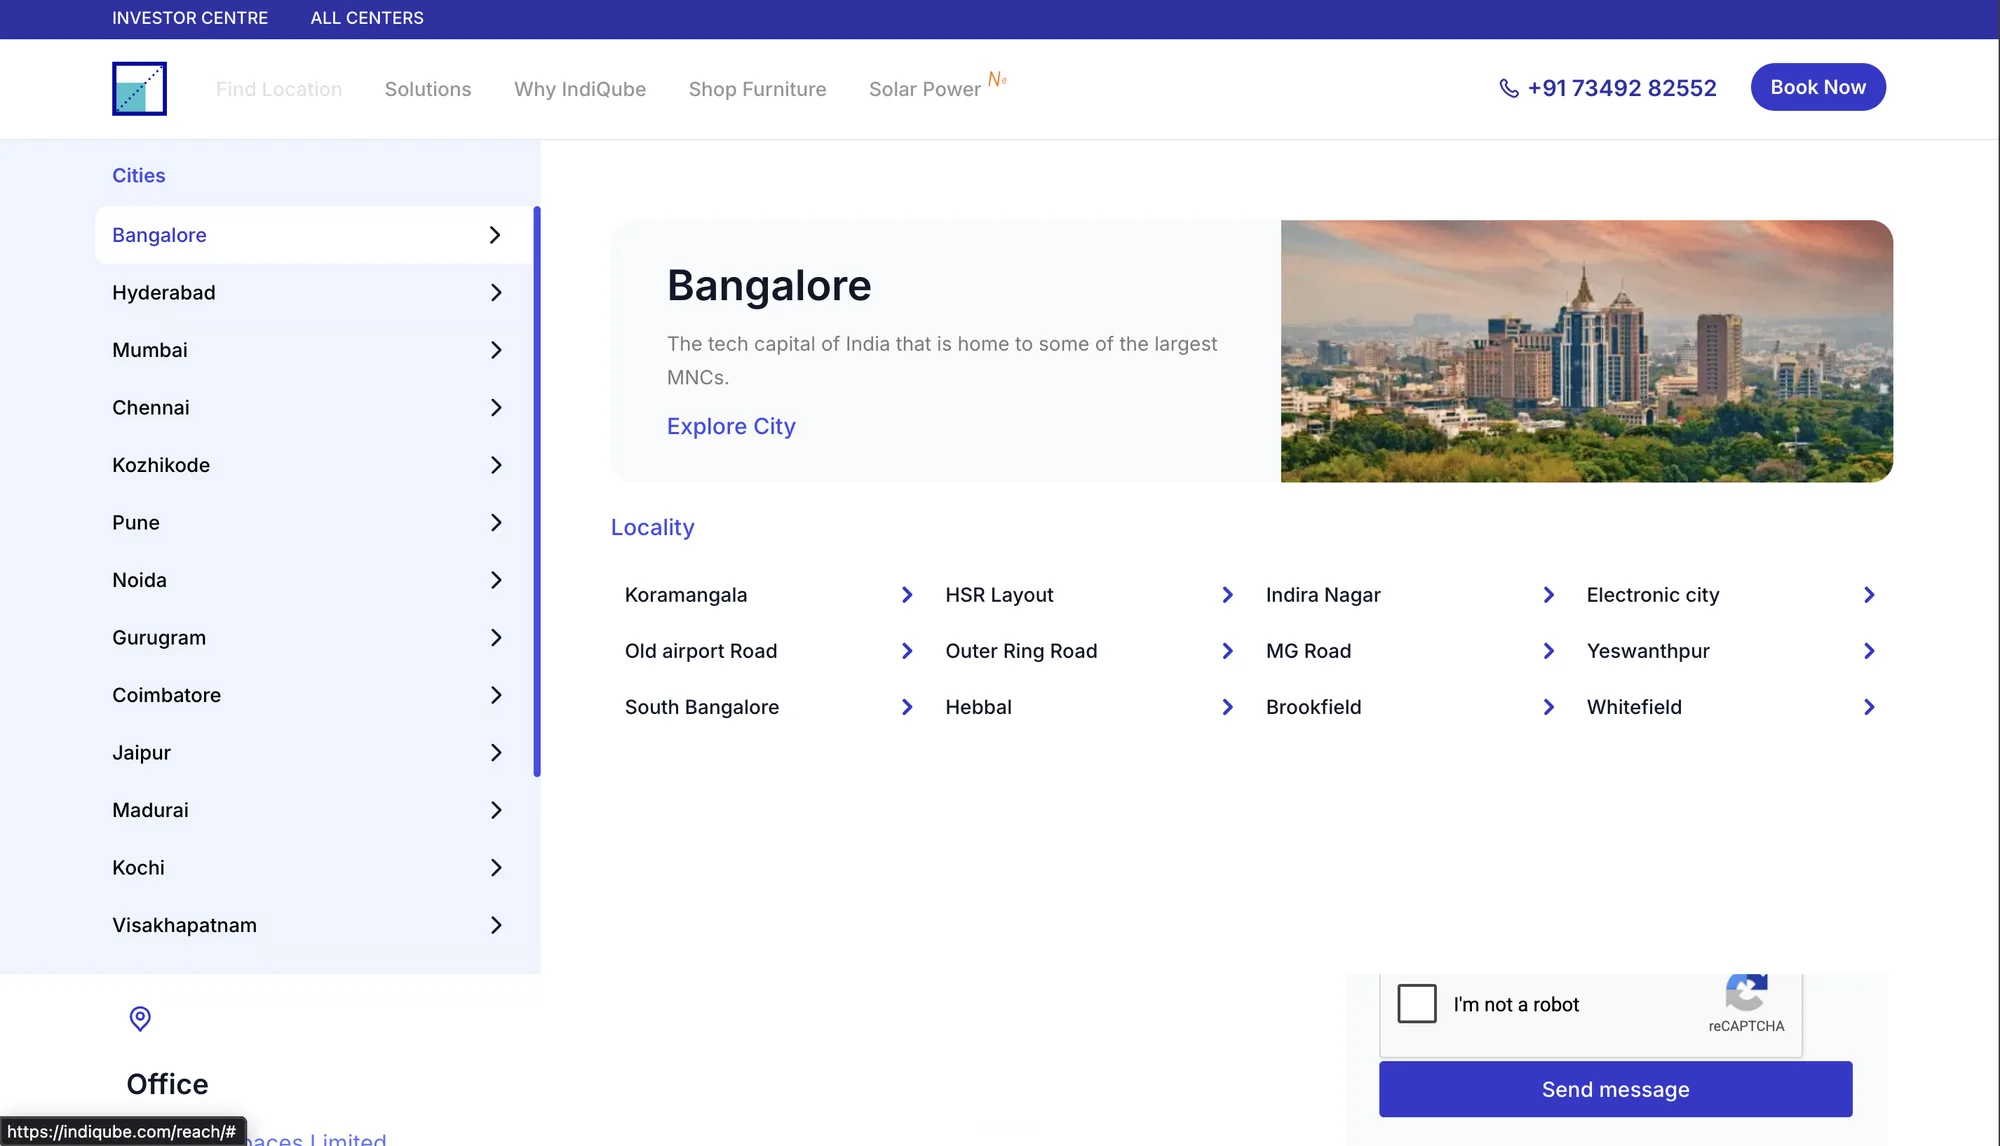Check the I'm not a robot box
The width and height of the screenshot is (2000, 1146).
coord(1417,1003)
